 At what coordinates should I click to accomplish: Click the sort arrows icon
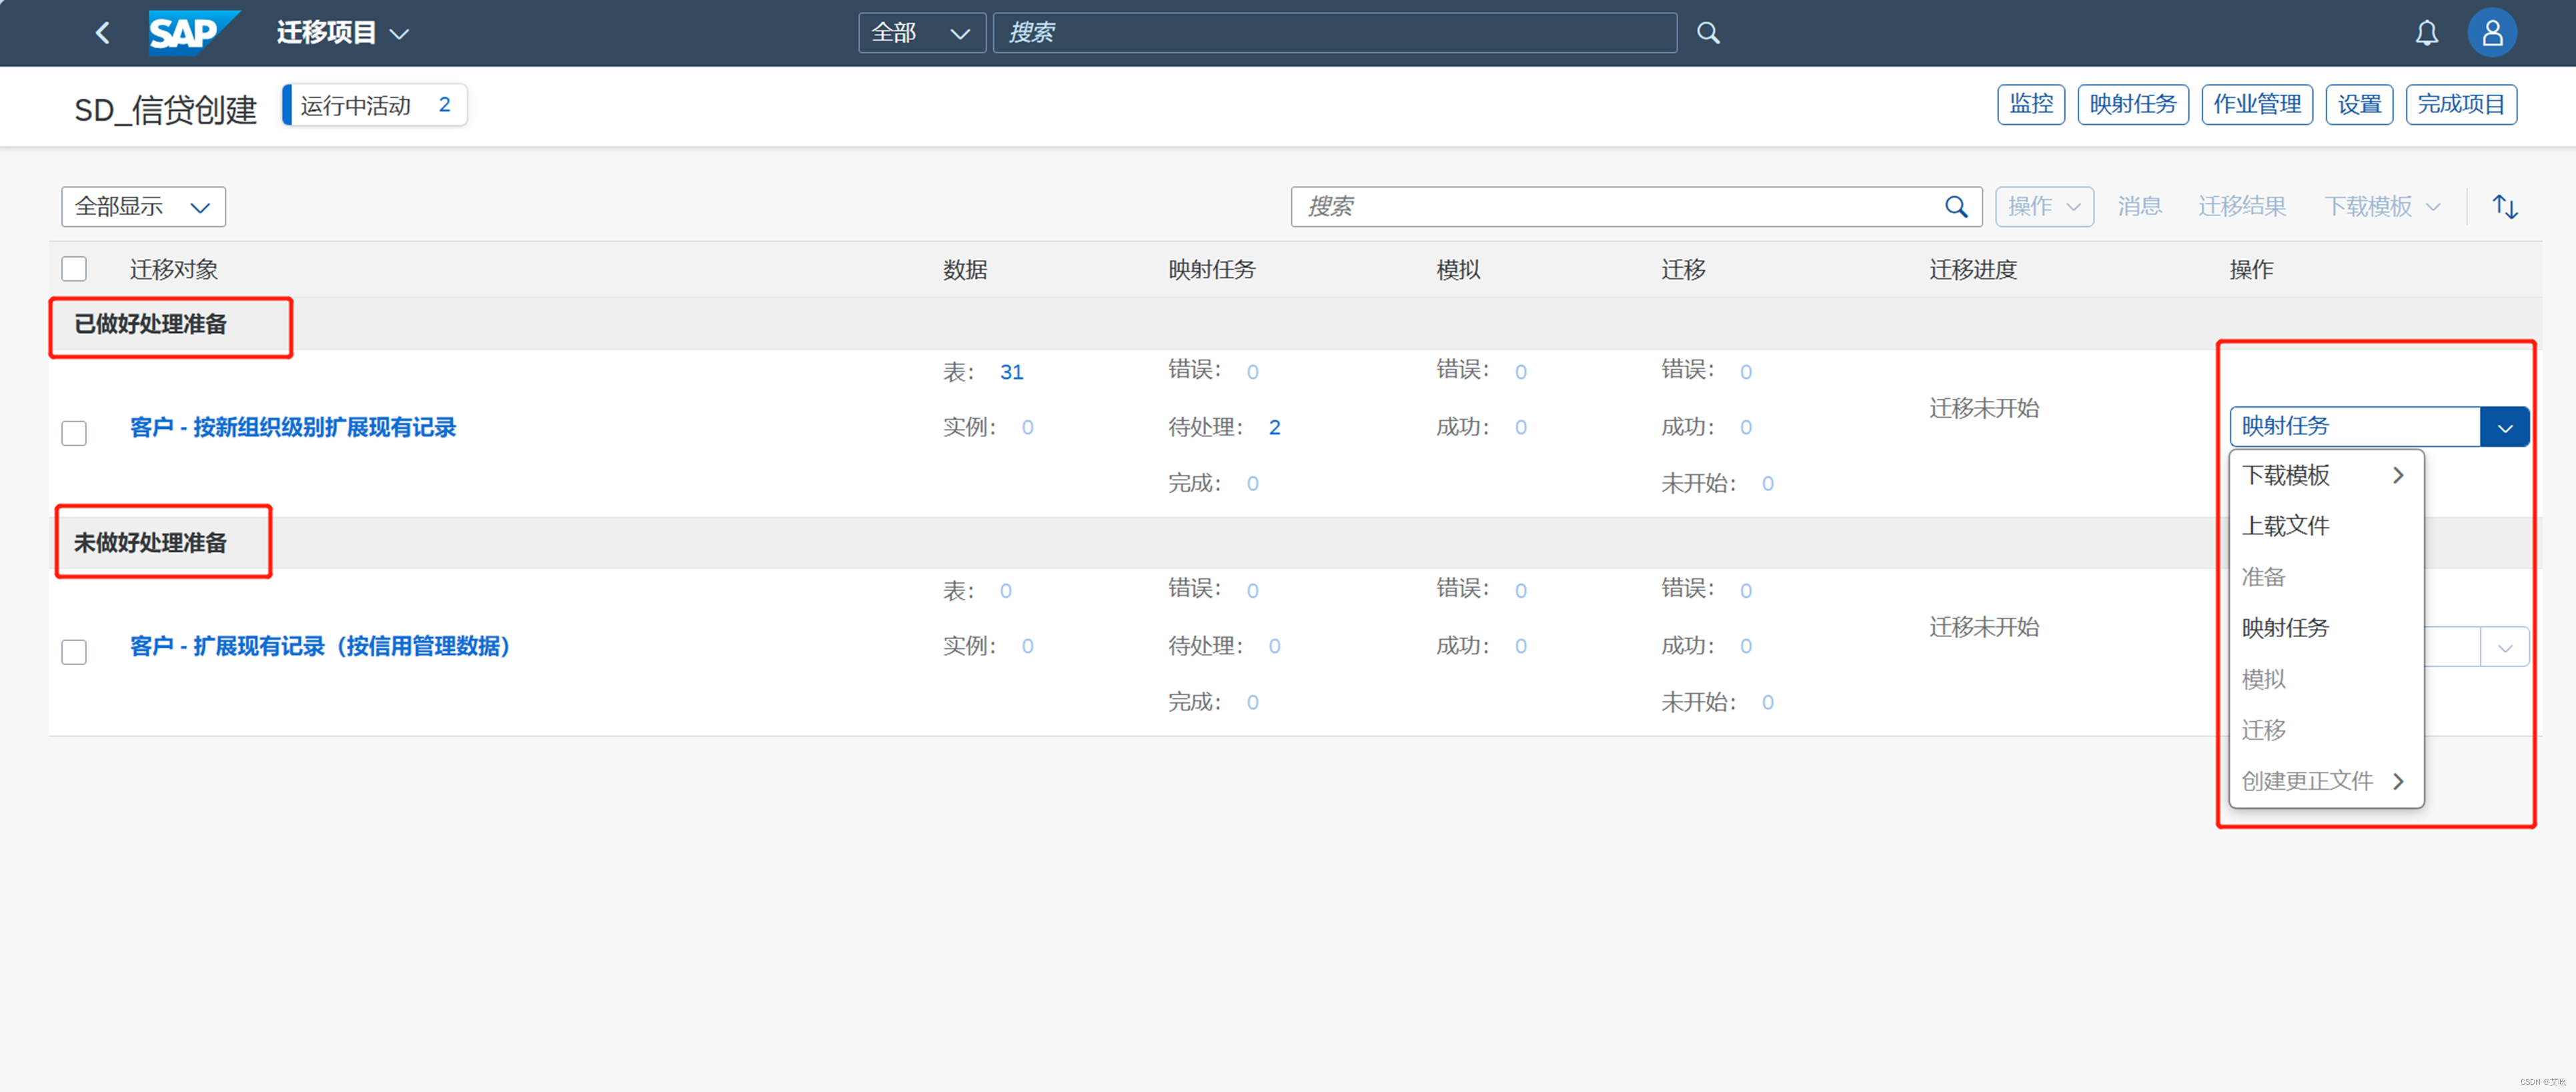click(x=2504, y=207)
